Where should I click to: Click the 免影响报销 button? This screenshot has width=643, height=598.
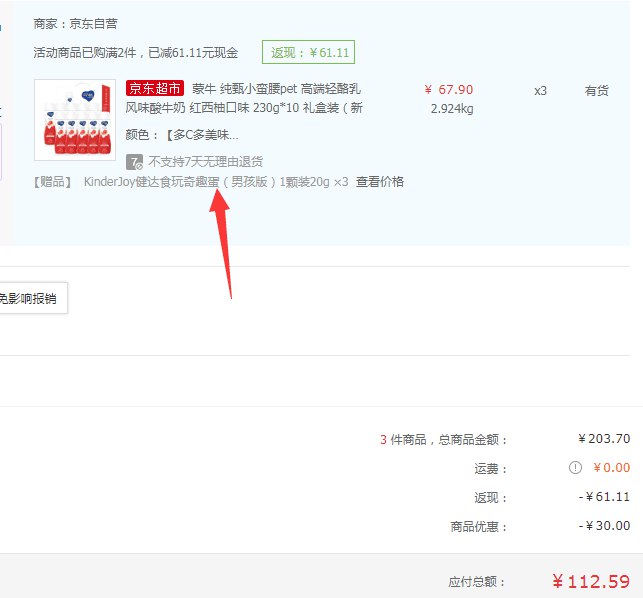click(x=33, y=298)
